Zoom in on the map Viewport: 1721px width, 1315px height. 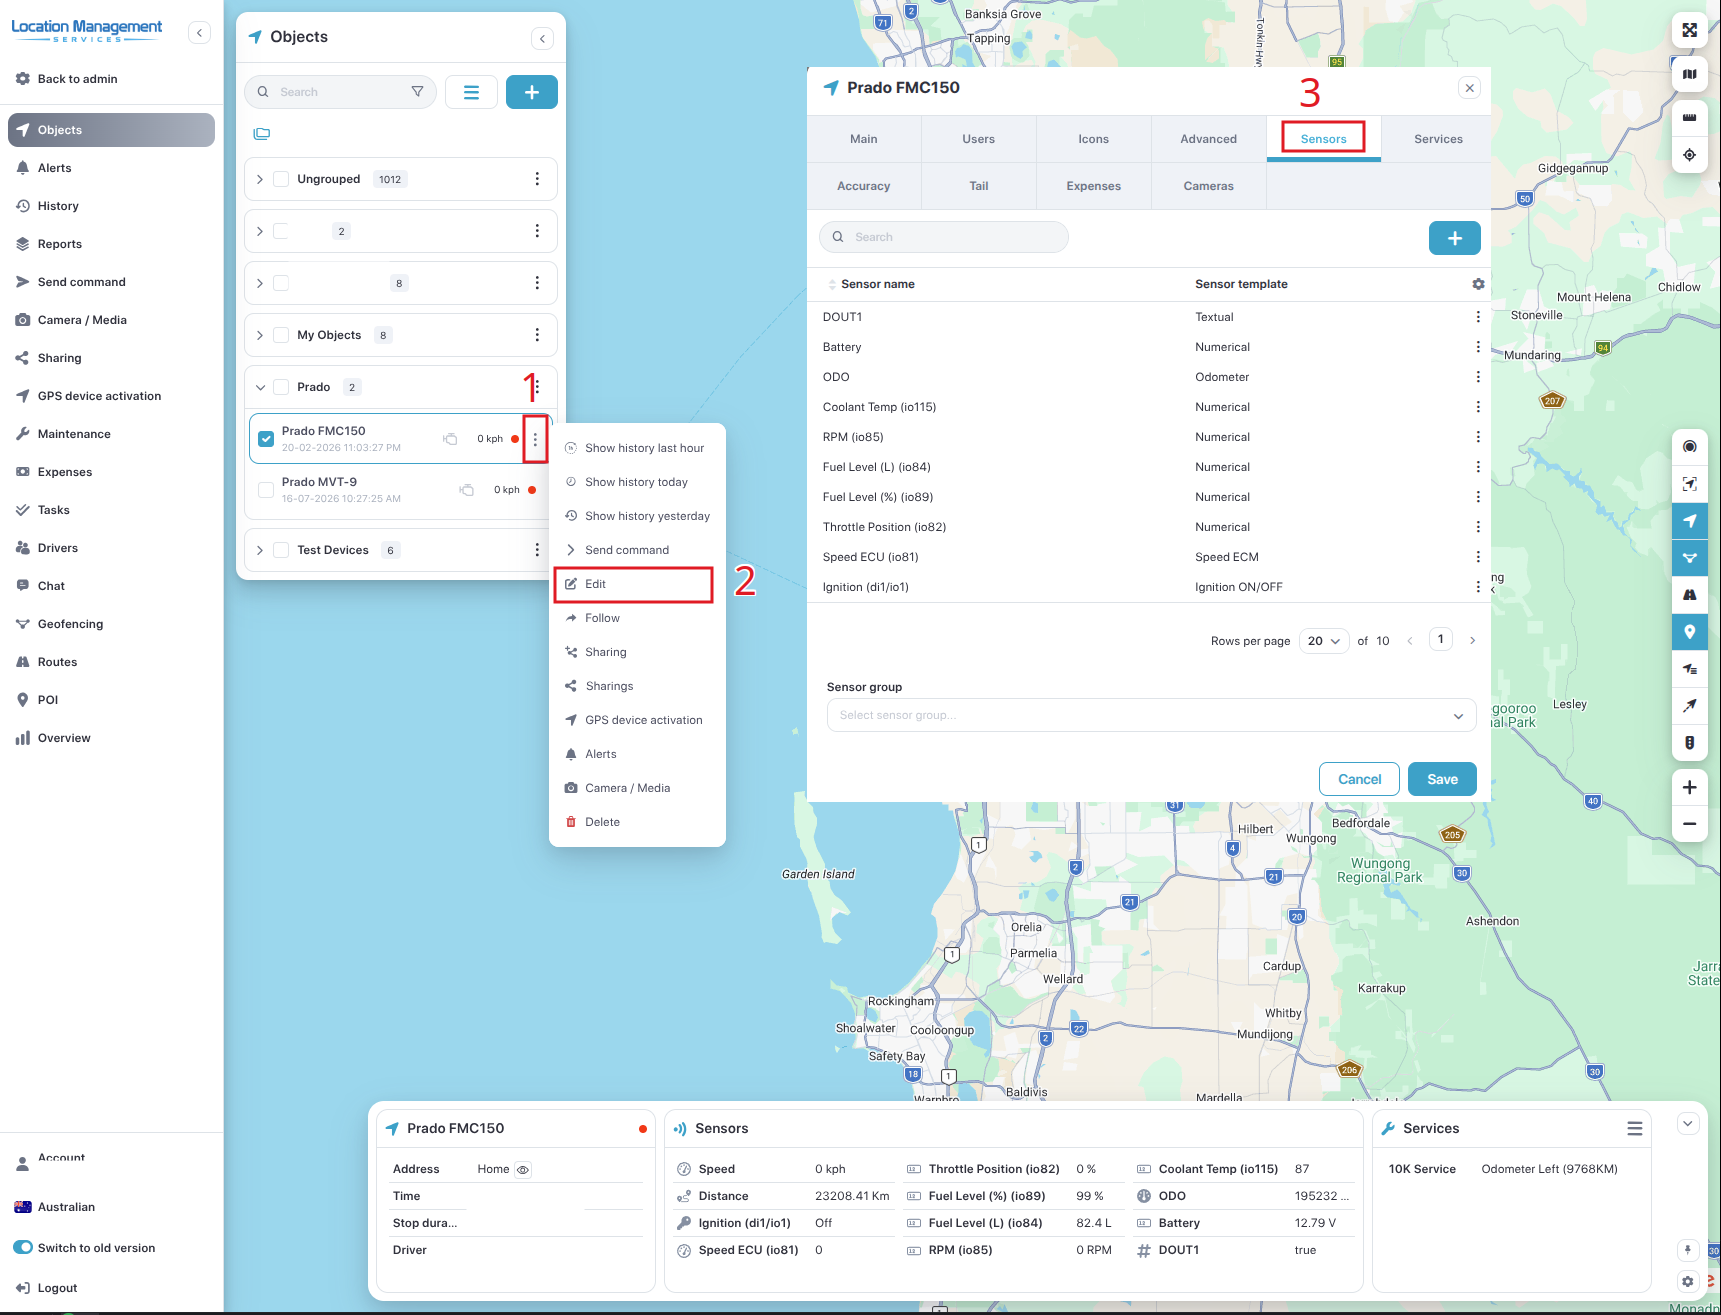(x=1689, y=787)
